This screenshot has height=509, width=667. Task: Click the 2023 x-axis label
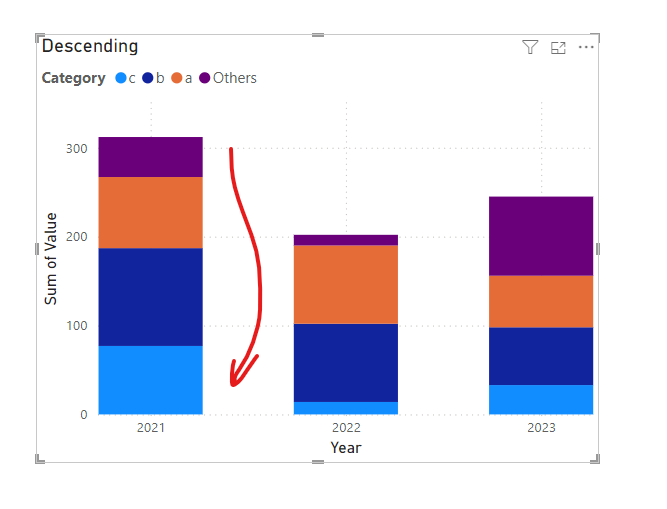coord(542,427)
